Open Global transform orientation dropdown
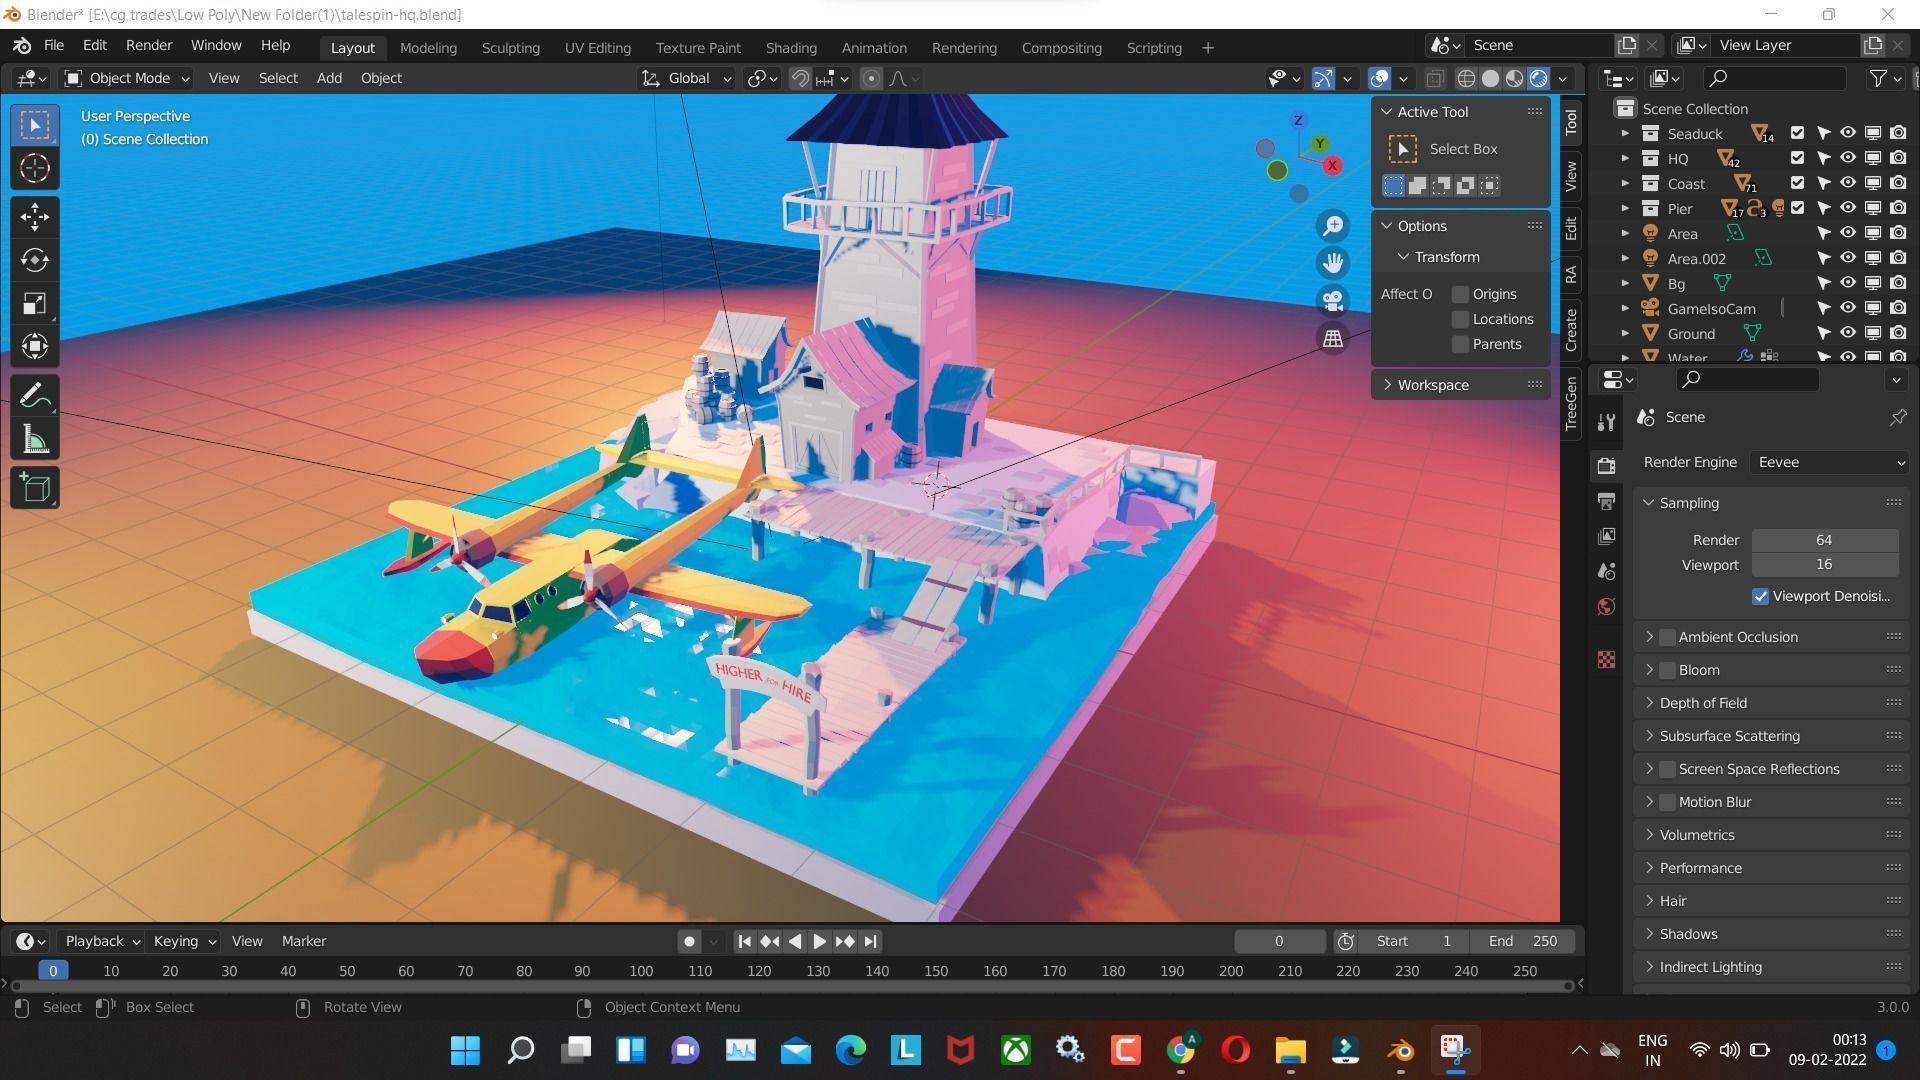 (x=687, y=78)
